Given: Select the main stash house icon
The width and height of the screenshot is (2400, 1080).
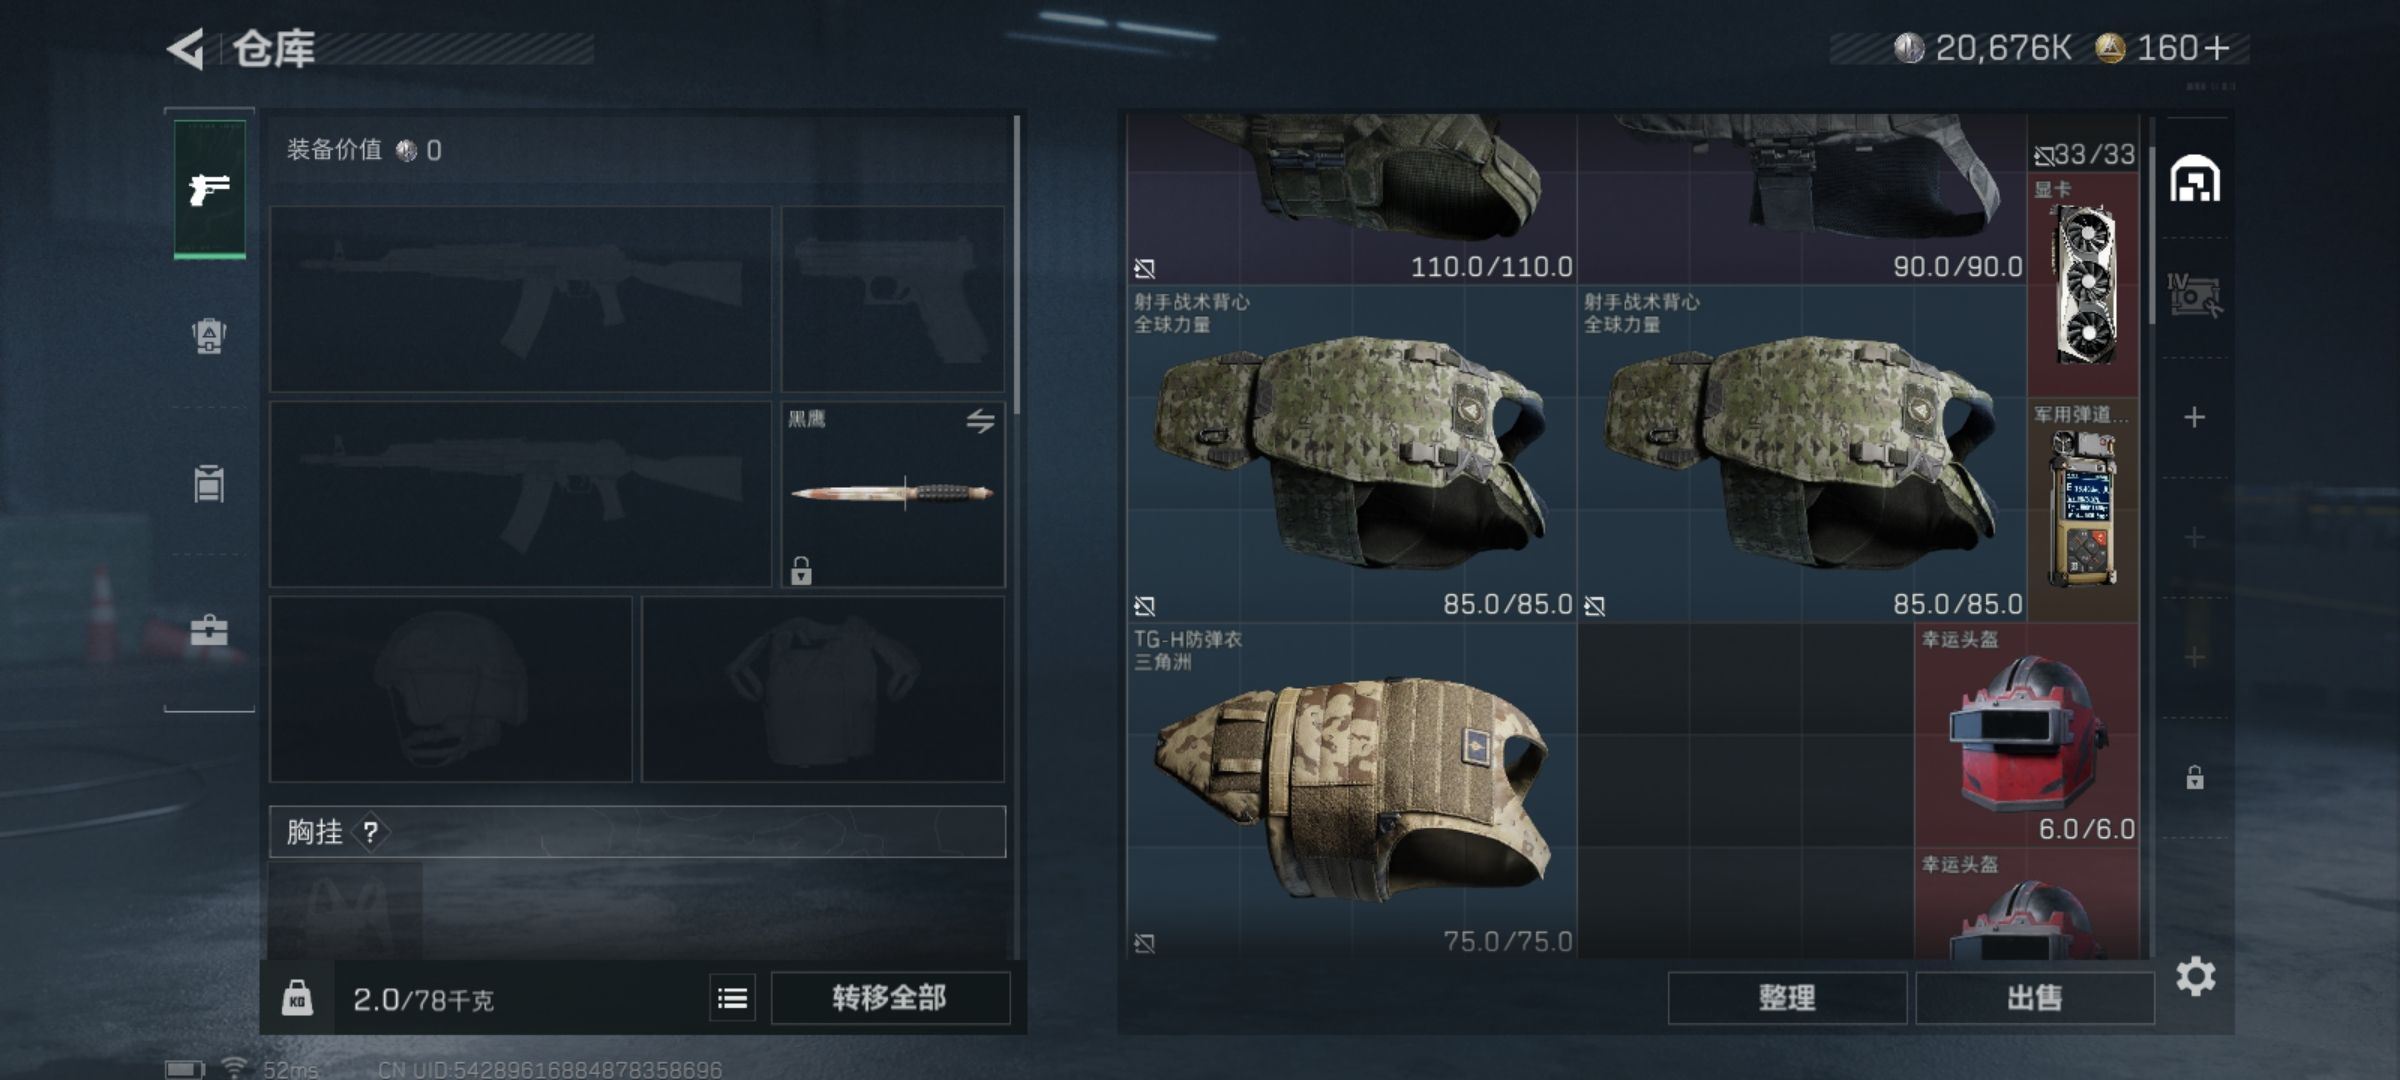Looking at the screenshot, I should coord(2195,179).
